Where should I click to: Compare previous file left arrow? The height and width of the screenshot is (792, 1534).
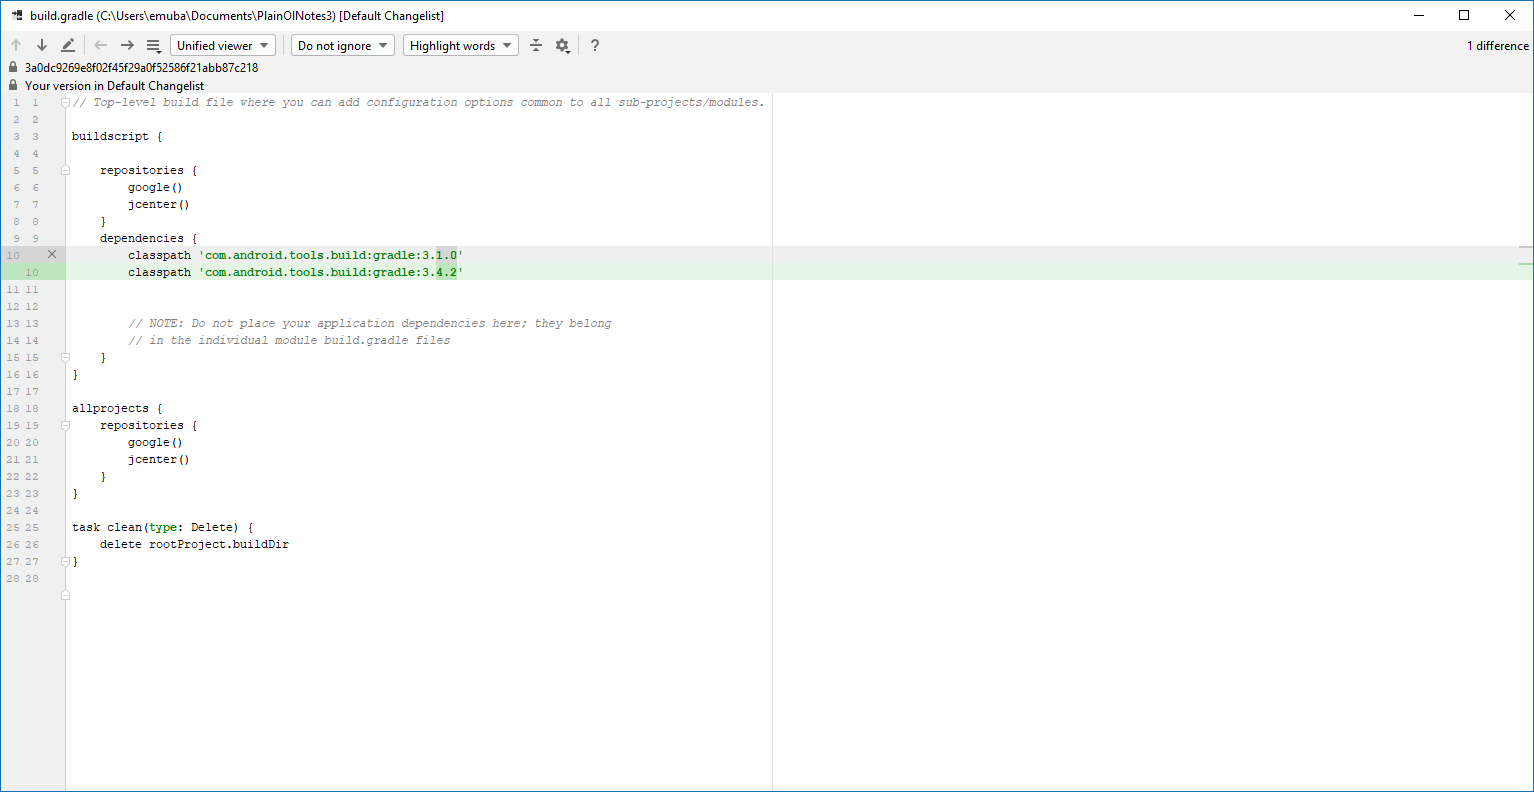tap(100, 45)
